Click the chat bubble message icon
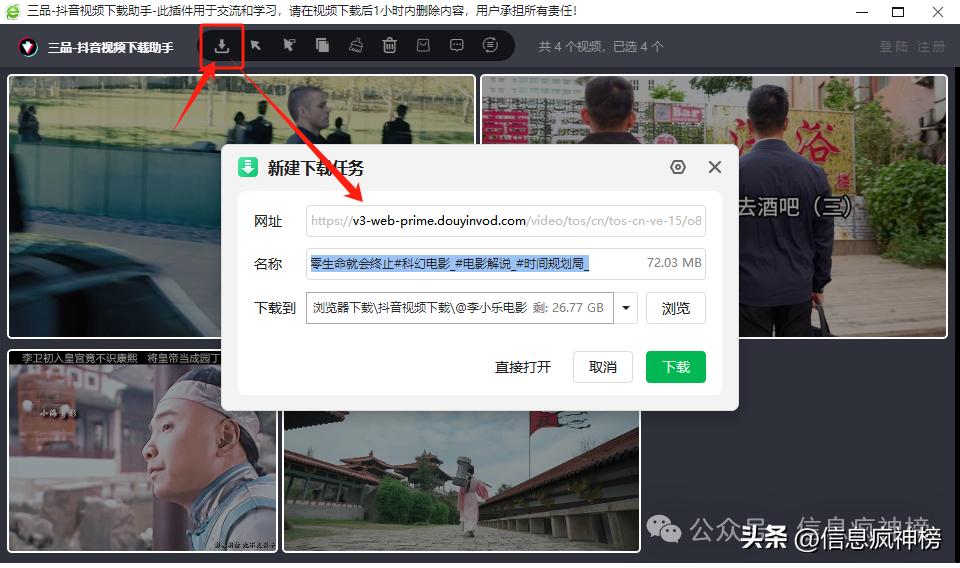Image resolution: width=960 pixels, height=568 pixels. [457, 45]
